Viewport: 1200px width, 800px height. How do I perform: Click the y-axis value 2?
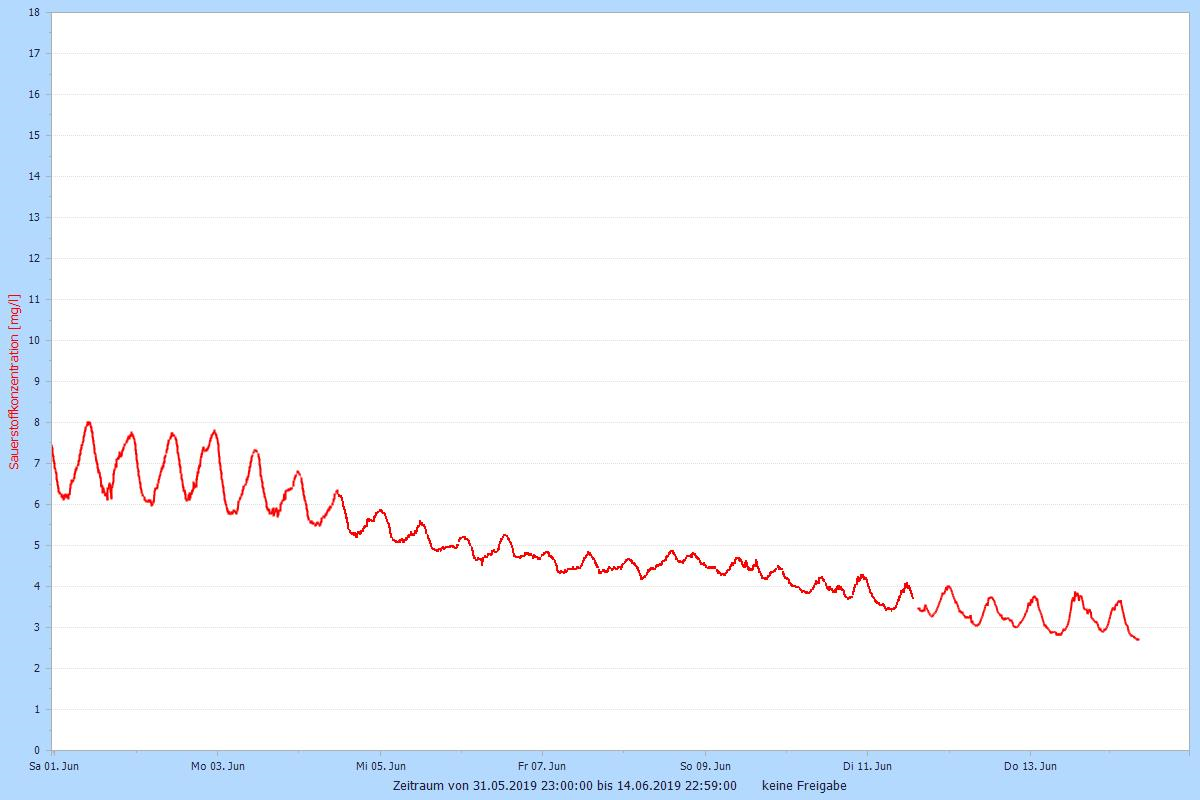(x=37, y=668)
